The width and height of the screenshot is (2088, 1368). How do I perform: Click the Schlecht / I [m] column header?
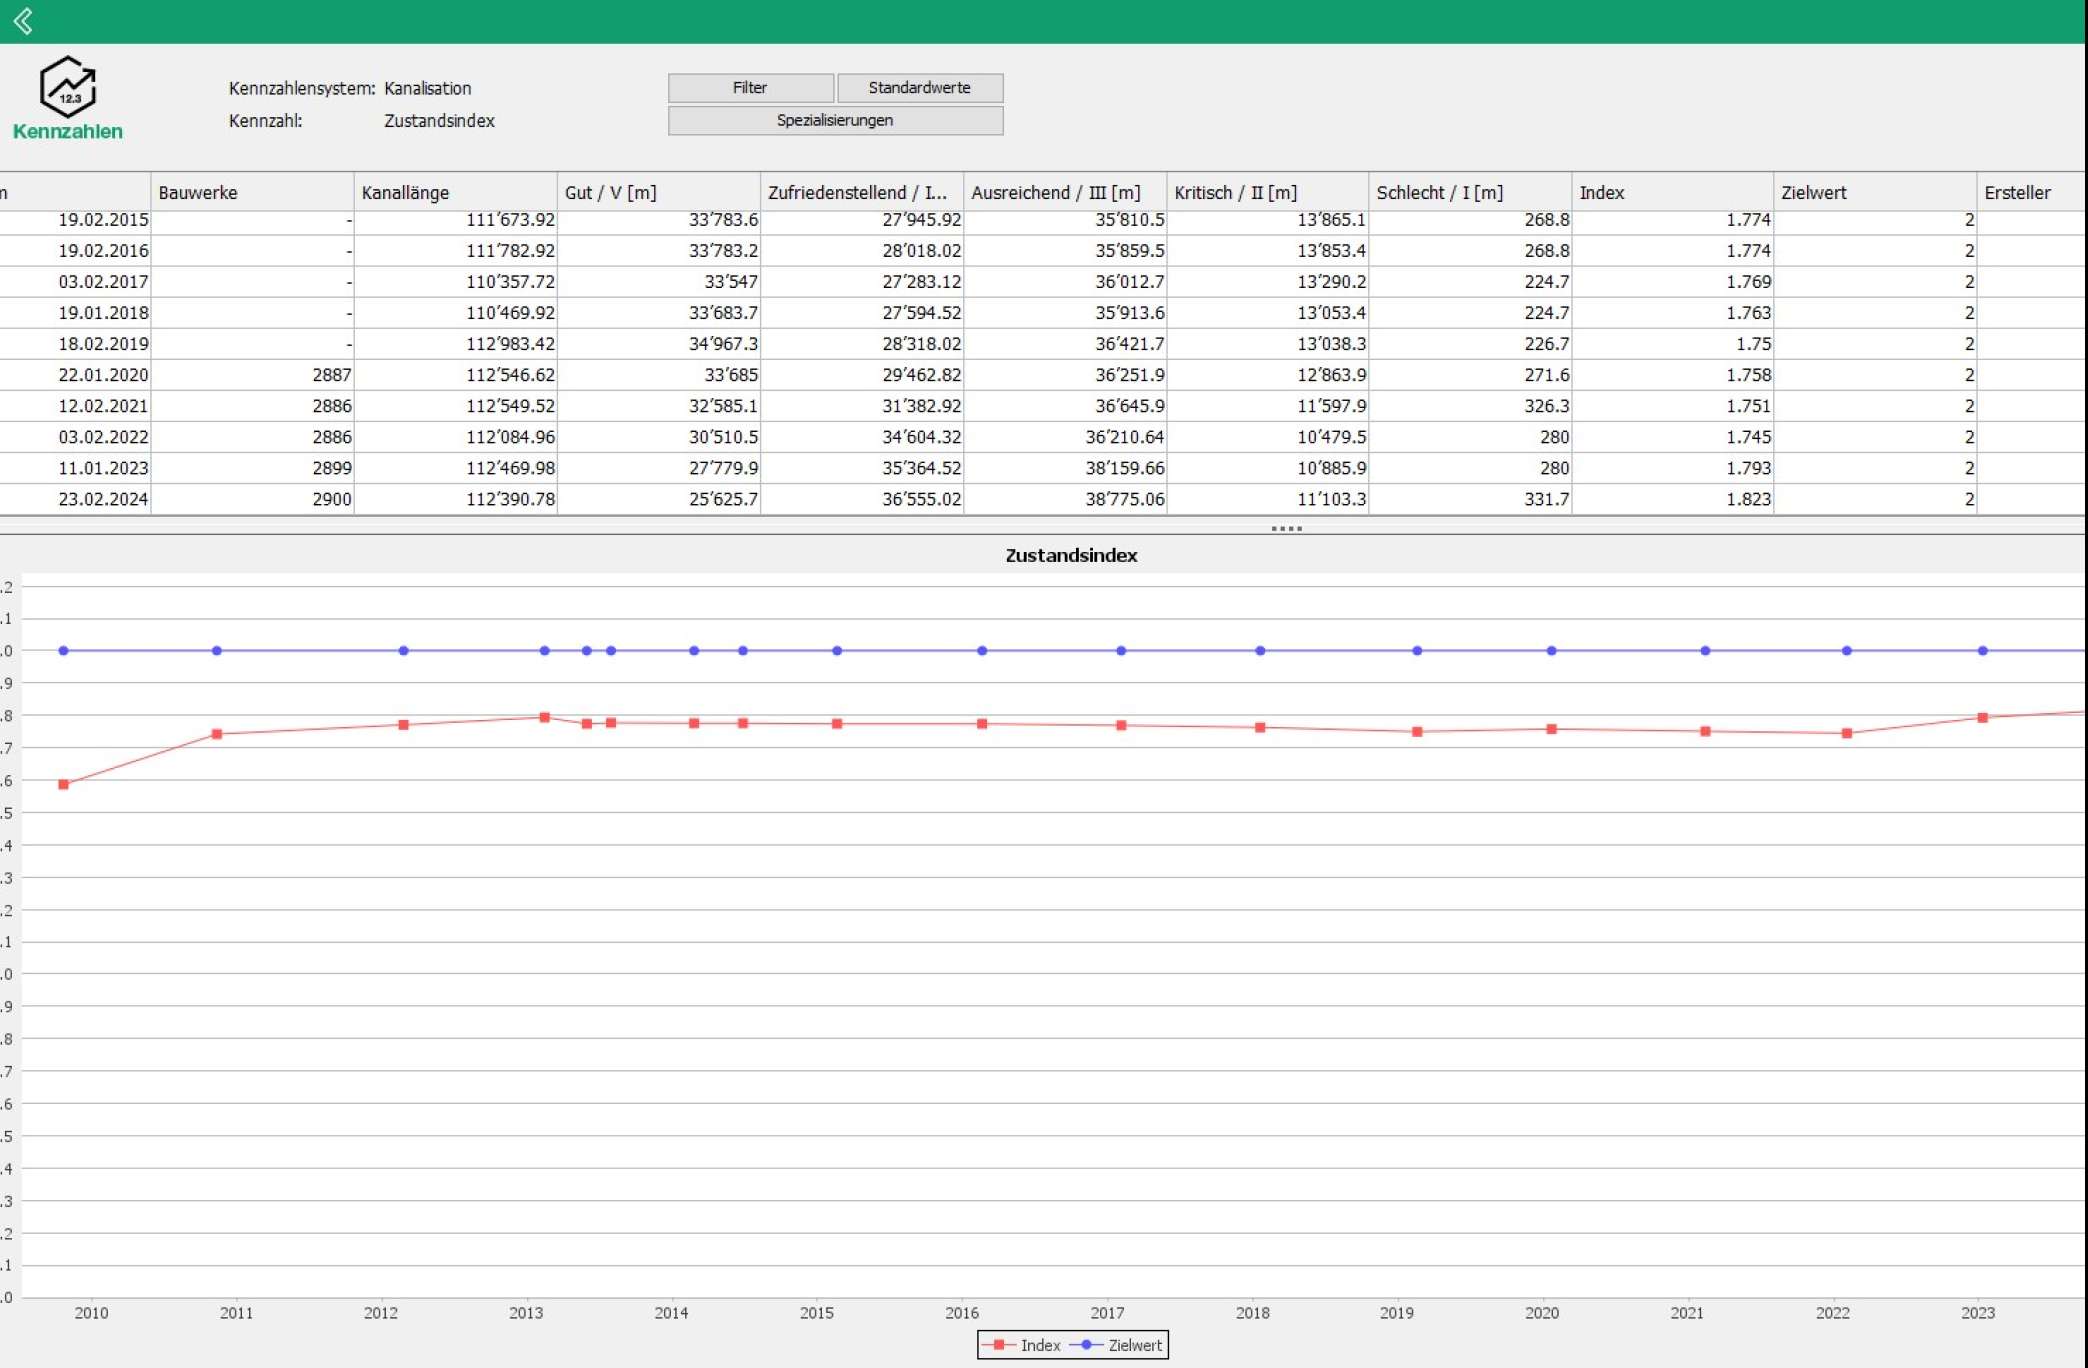(1470, 192)
